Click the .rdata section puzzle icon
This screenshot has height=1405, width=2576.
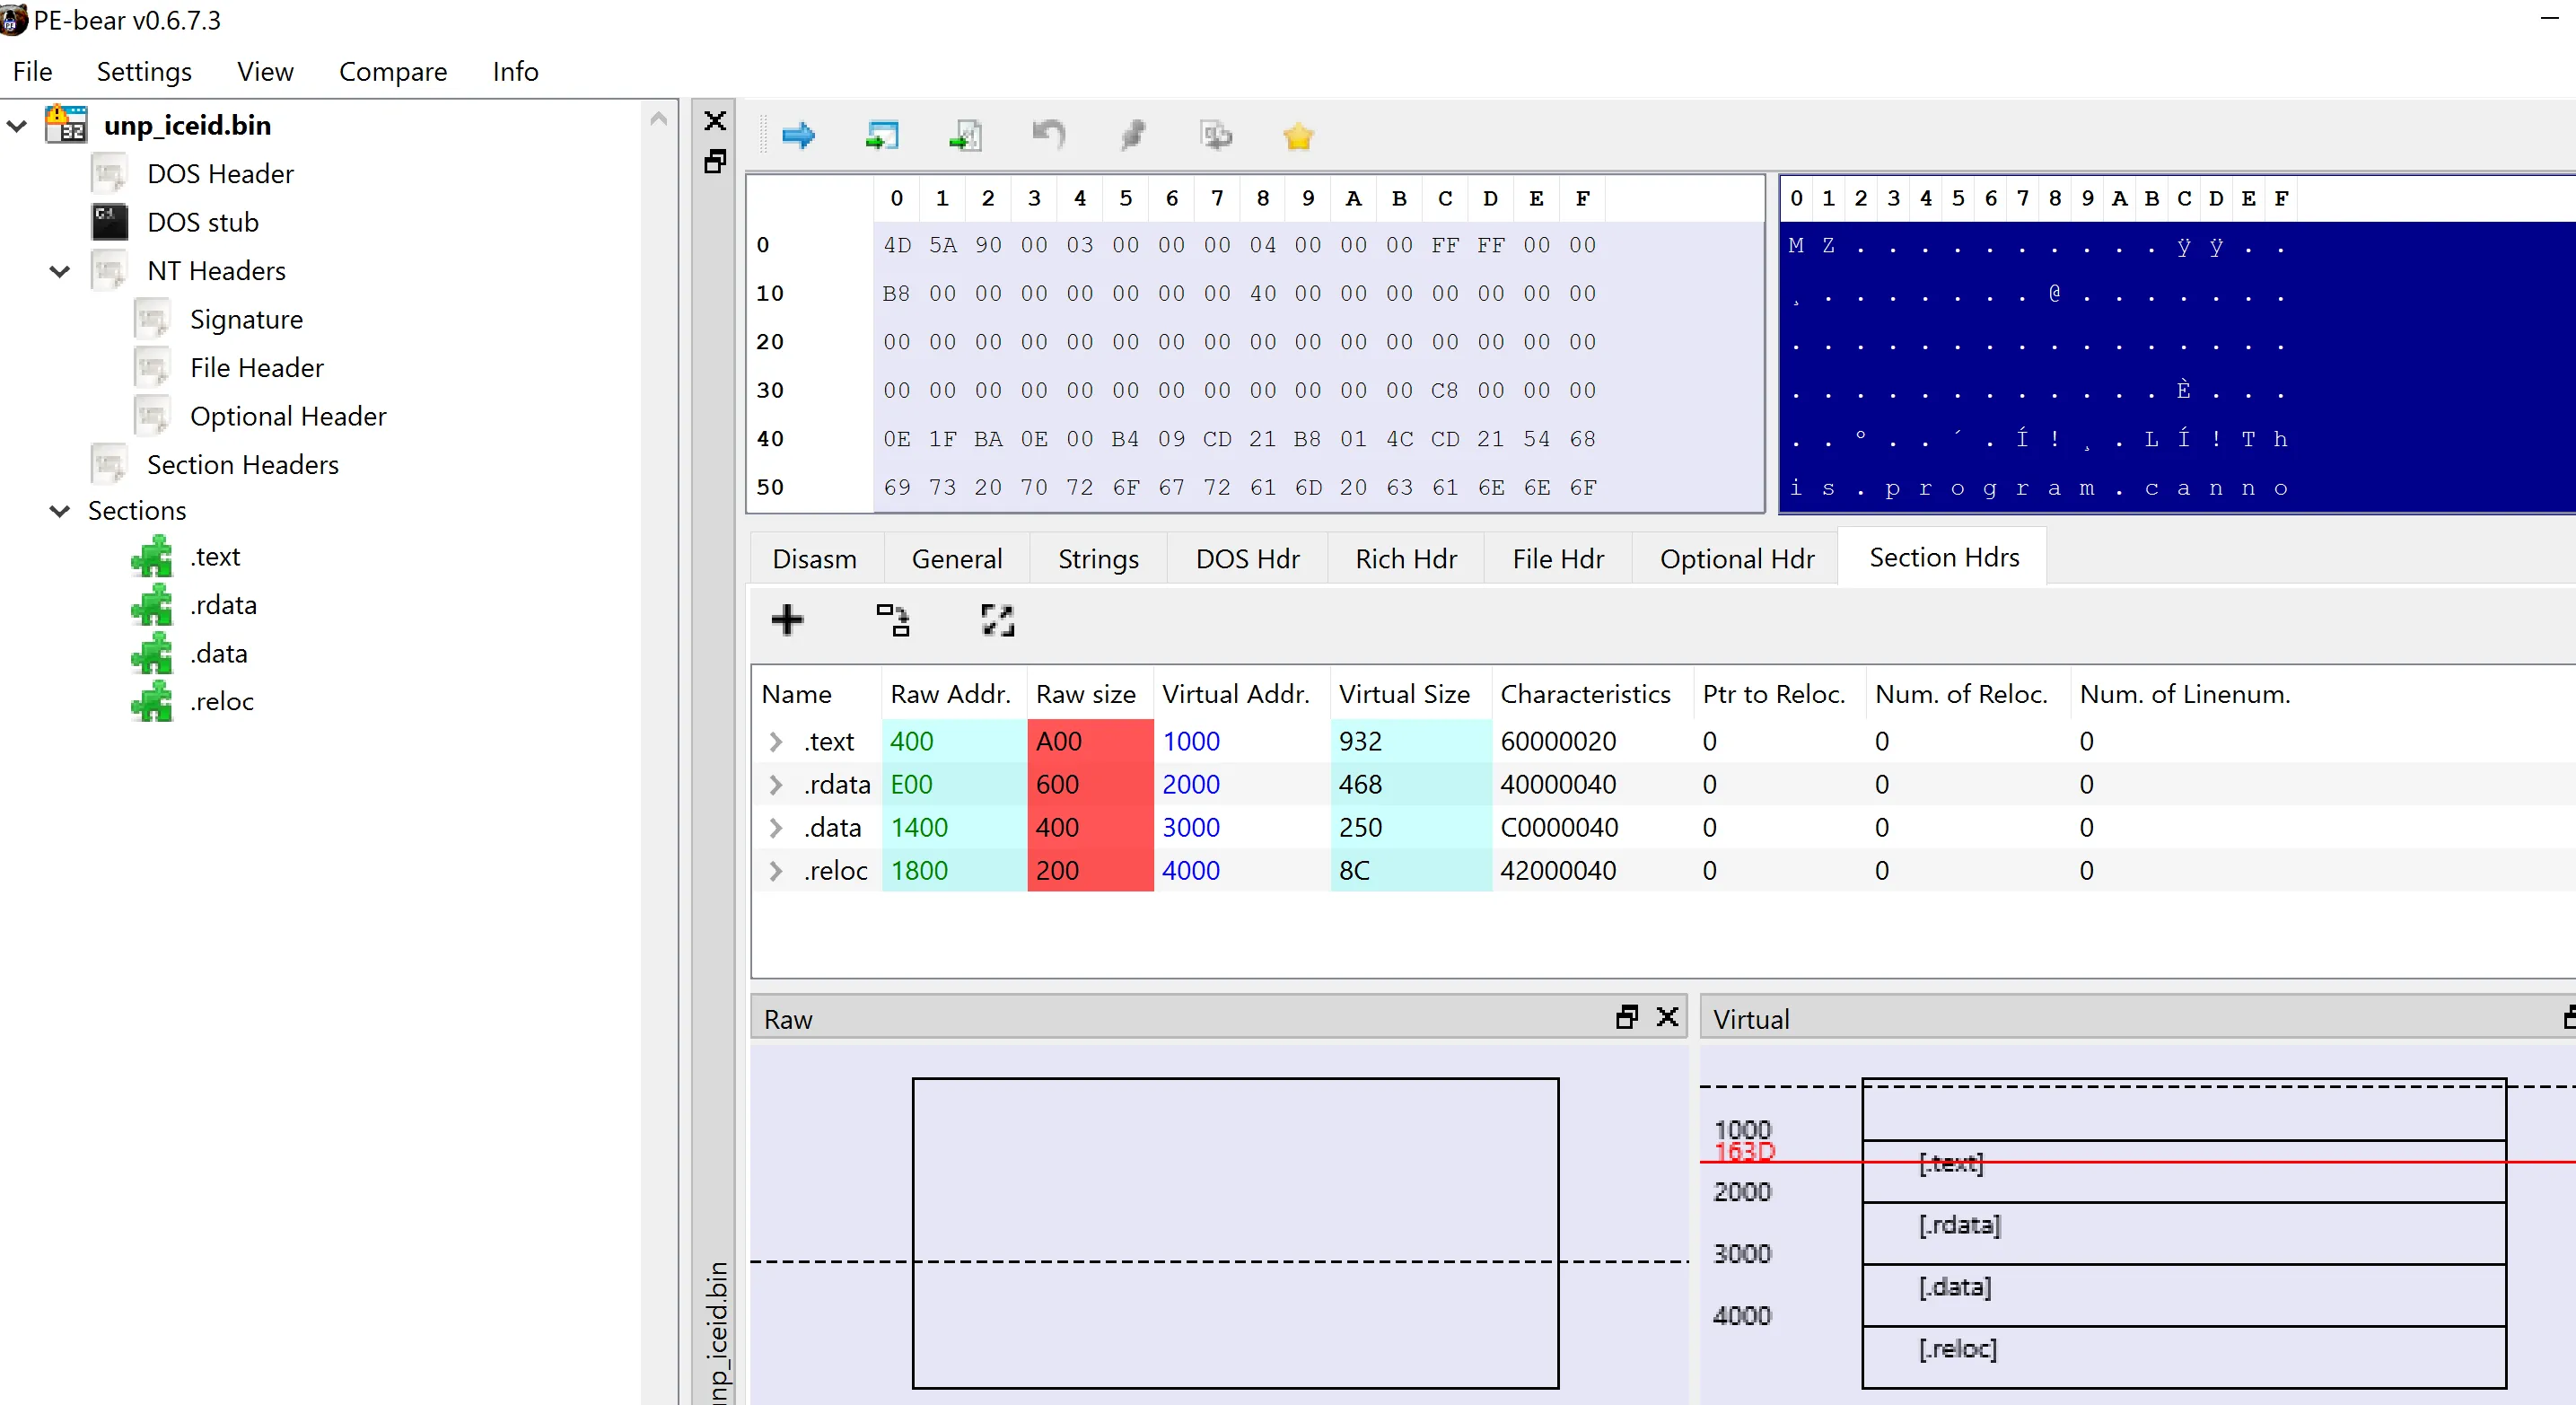(x=152, y=605)
